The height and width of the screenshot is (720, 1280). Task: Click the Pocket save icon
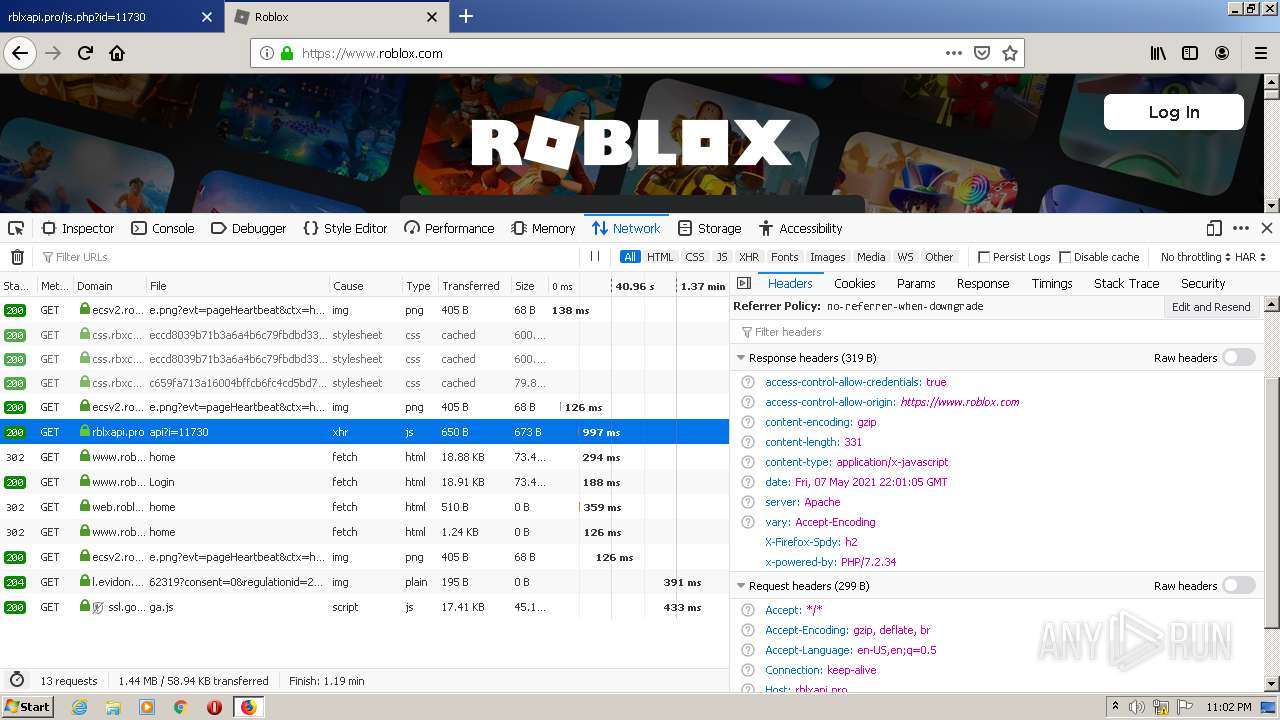point(982,53)
